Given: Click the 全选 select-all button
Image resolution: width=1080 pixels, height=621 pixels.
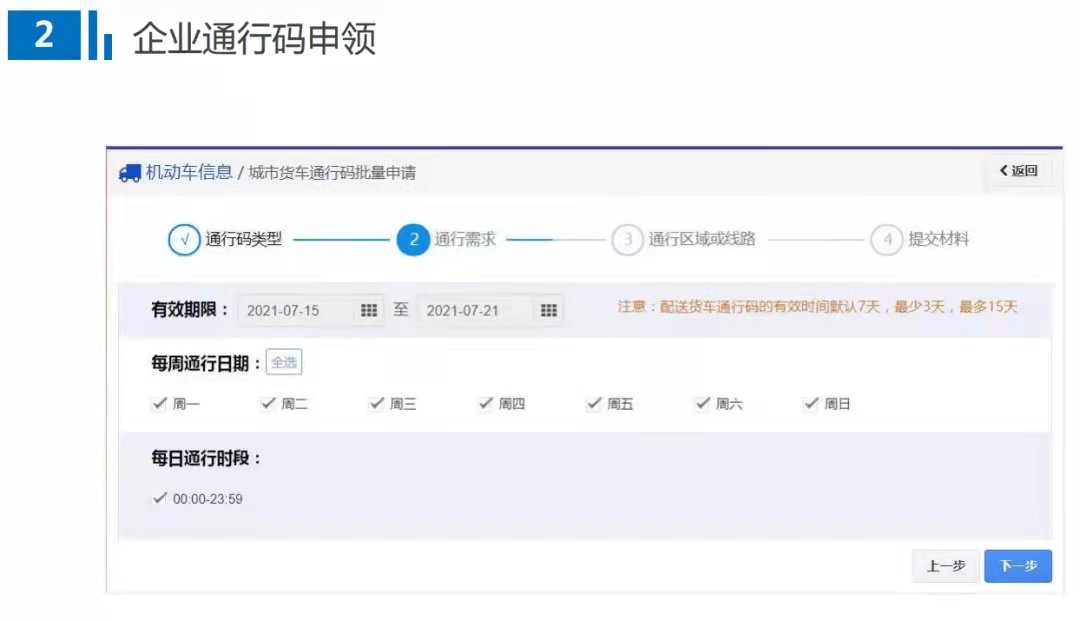Looking at the screenshot, I should click(284, 363).
